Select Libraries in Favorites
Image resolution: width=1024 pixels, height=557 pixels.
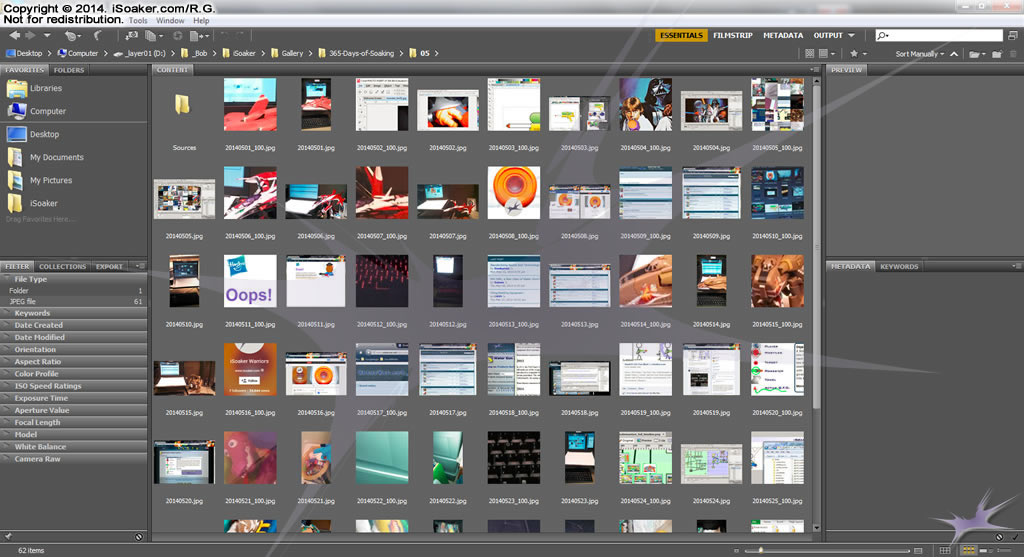click(34, 88)
